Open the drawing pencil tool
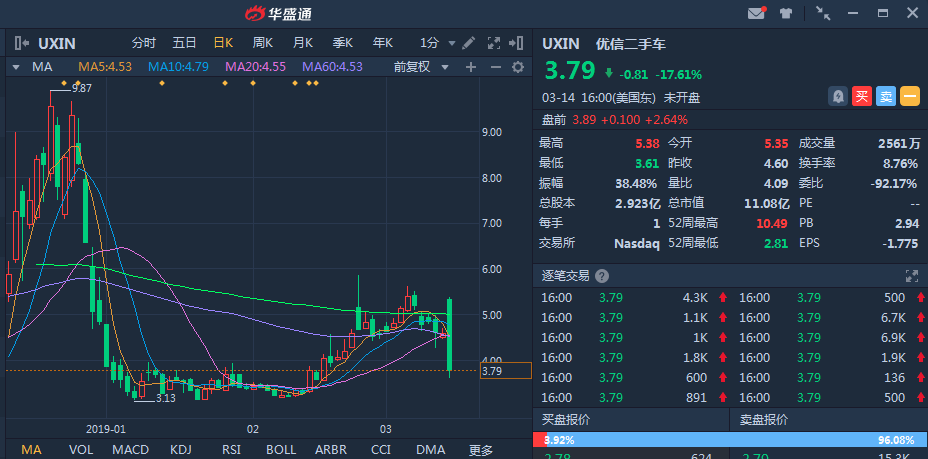 pyautogui.click(x=469, y=43)
